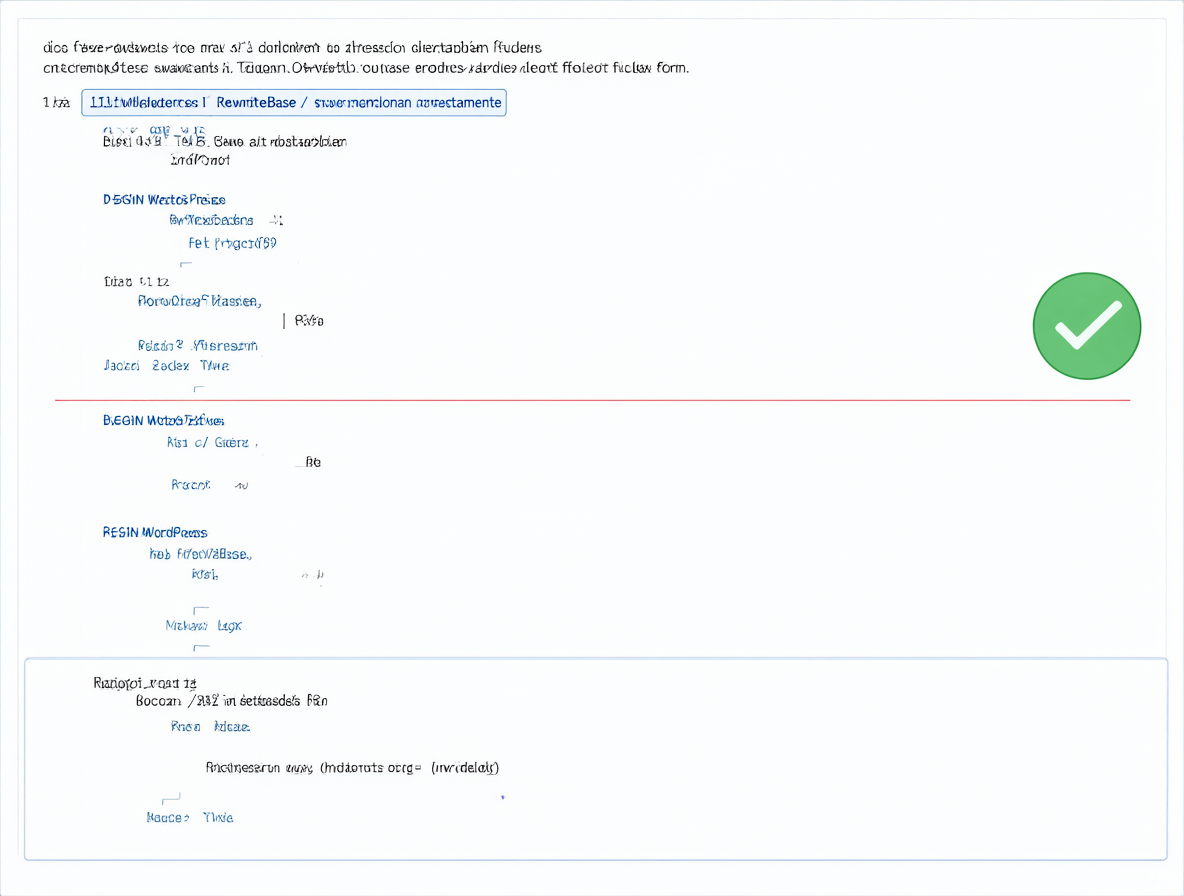
Task: Click the first blue BEGIN WordPress heading
Action: pyautogui.click(x=164, y=200)
